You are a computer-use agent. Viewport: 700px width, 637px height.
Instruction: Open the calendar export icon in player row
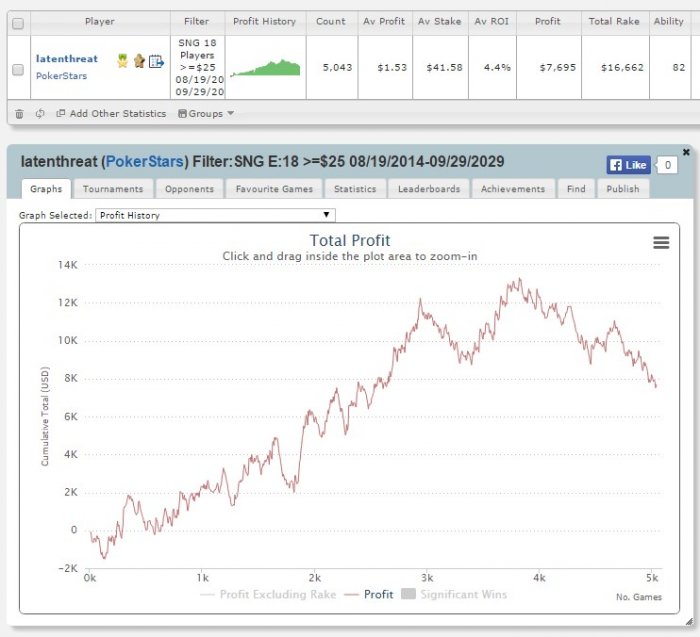(156, 61)
